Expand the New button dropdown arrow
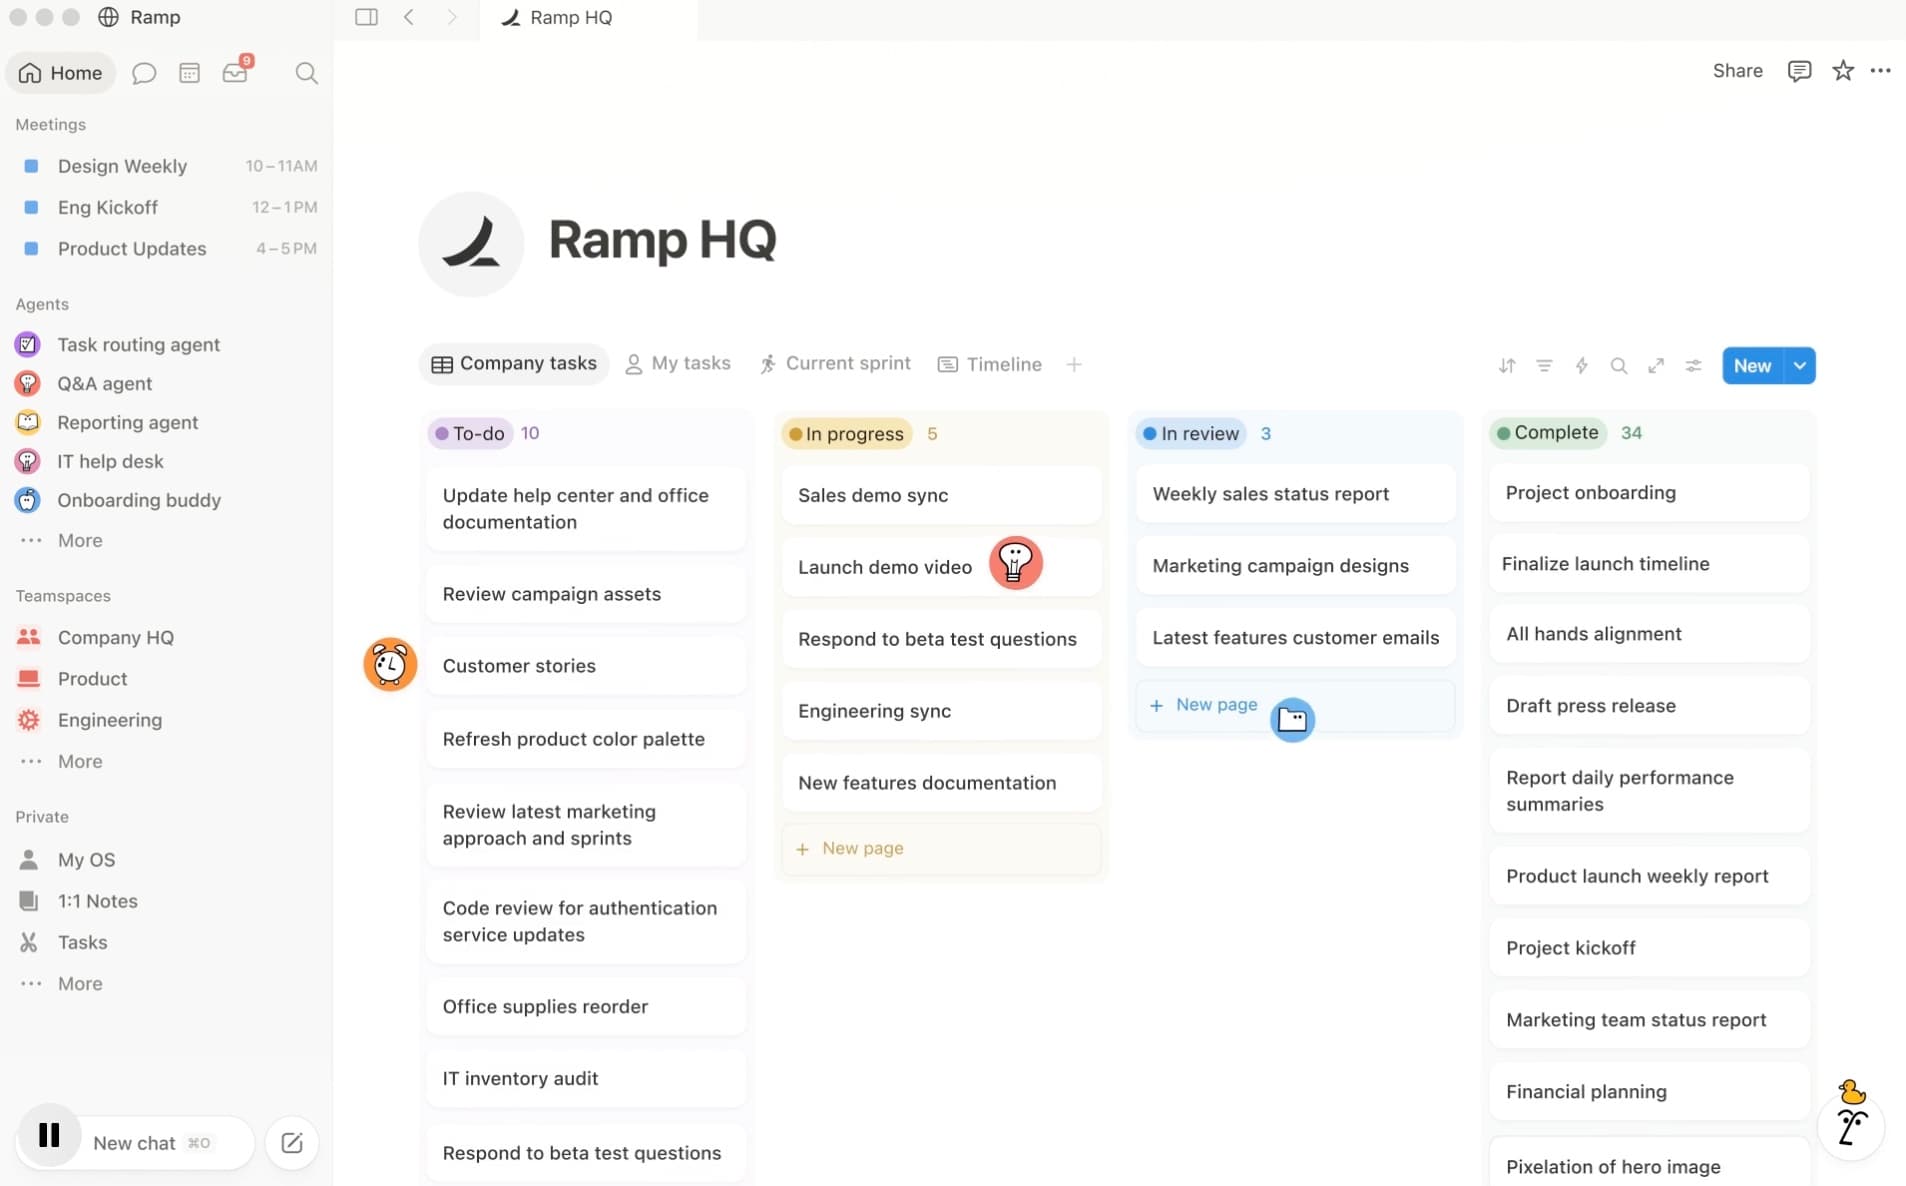This screenshot has height=1186, width=1906. (1800, 365)
